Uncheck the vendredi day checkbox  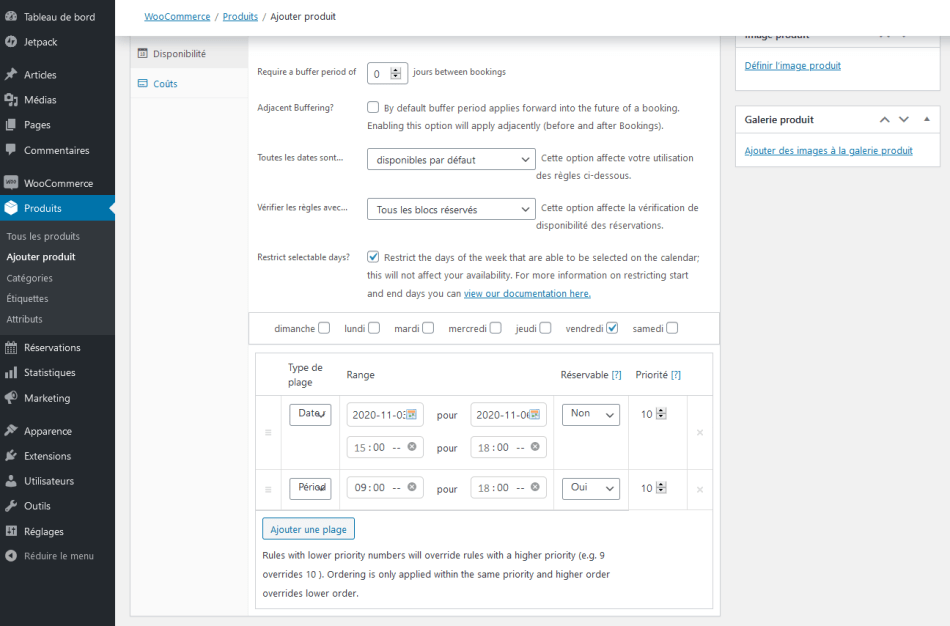click(x=612, y=328)
